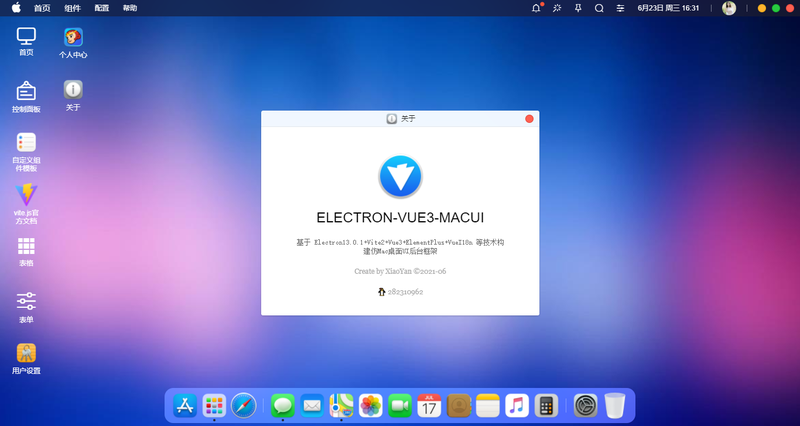Open Launchpad in the dock
The height and width of the screenshot is (426, 800).
214,406
